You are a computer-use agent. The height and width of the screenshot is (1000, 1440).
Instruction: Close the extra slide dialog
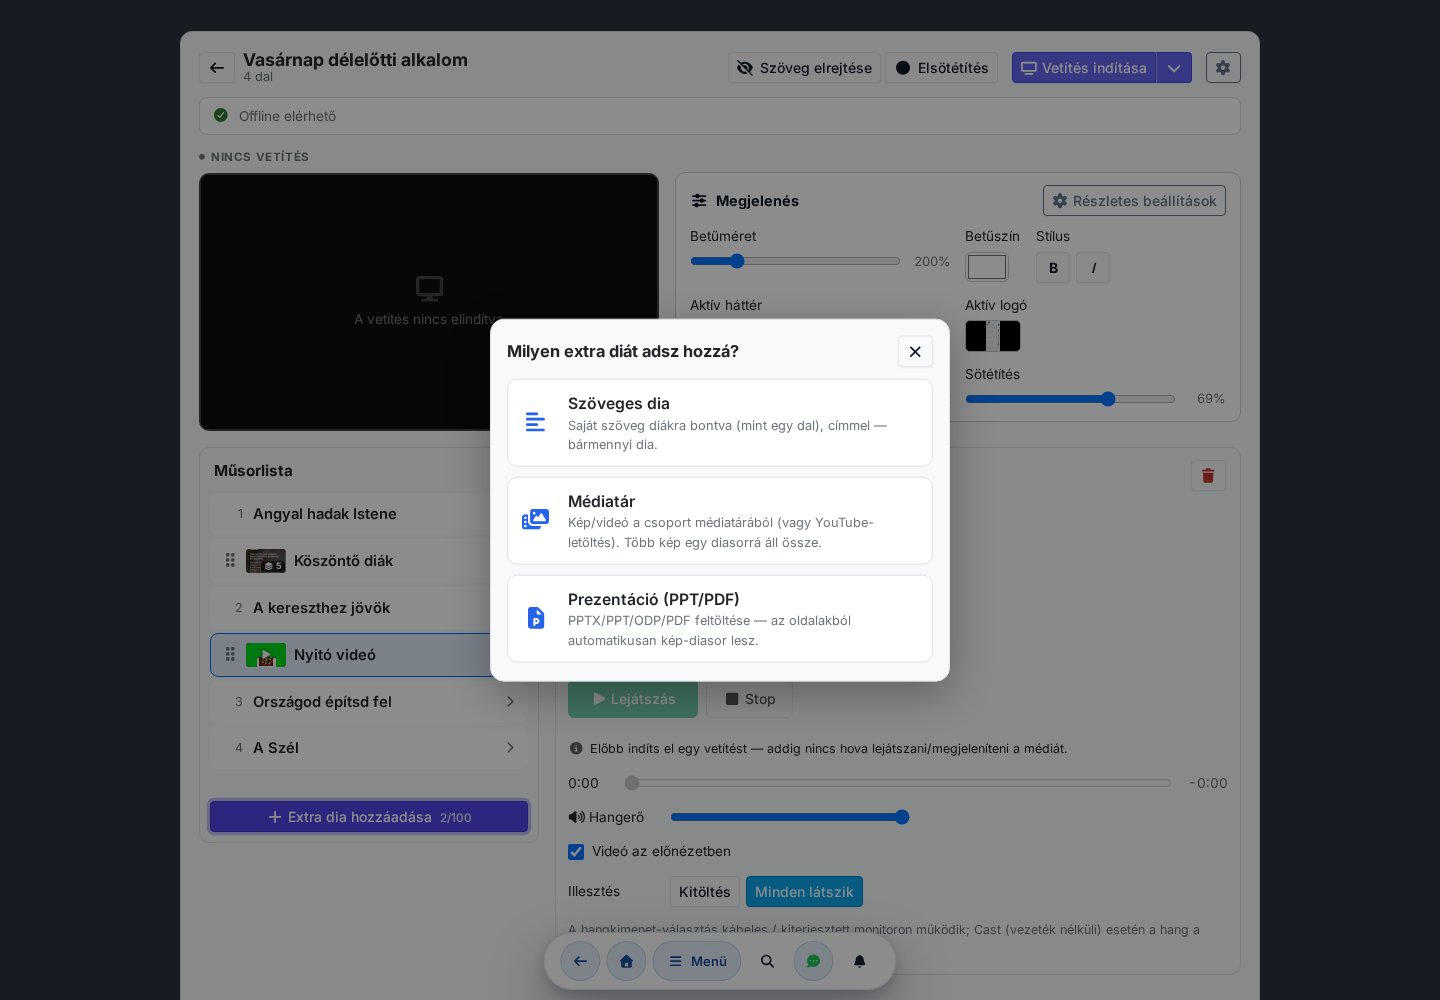click(915, 351)
